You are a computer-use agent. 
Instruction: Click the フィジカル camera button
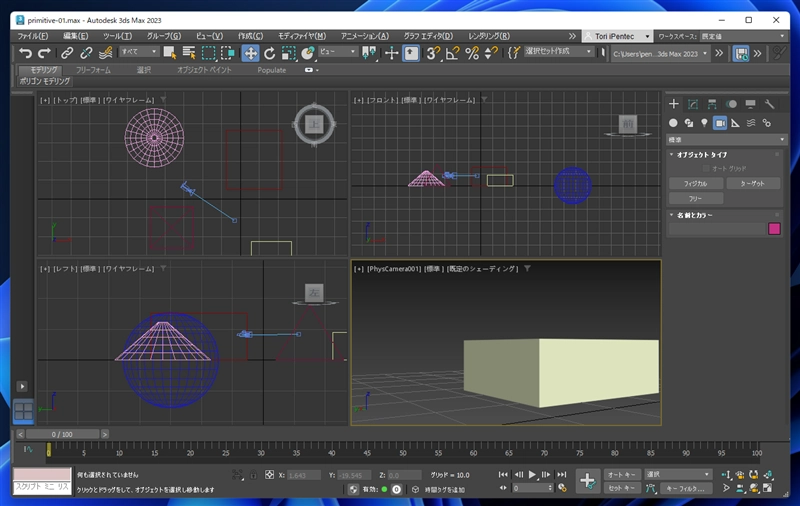(x=695, y=184)
